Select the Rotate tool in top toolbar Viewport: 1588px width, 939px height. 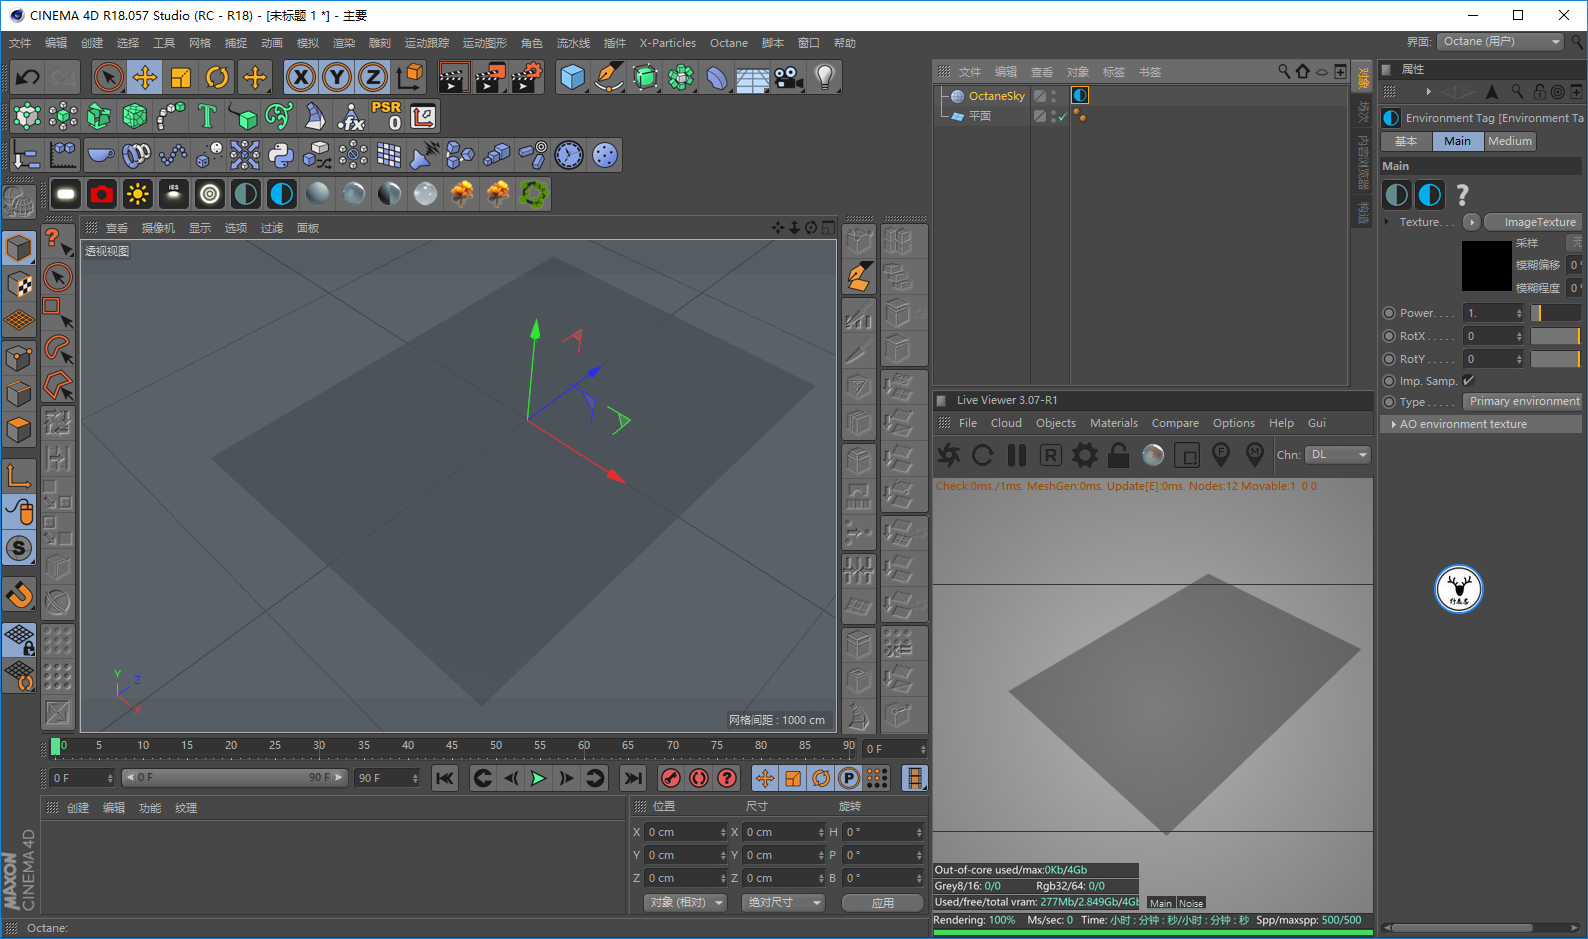tap(217, 77)
